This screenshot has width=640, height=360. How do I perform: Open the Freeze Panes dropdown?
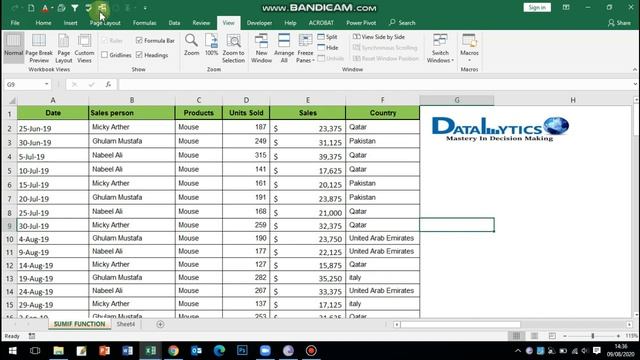[305, 48]
